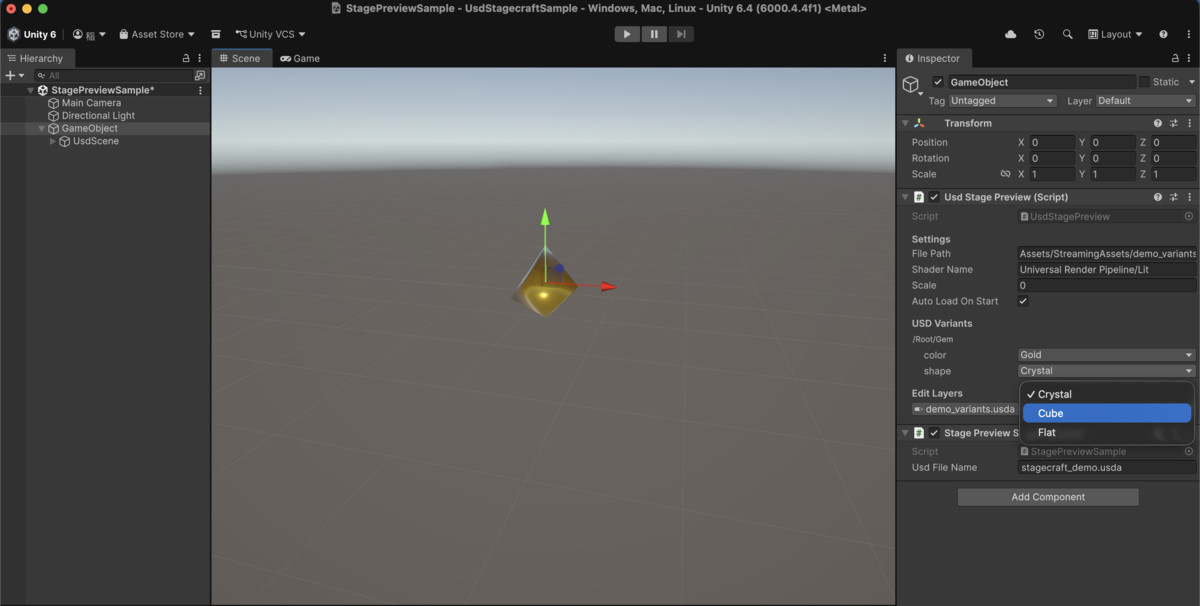Open the Static flags dropdown arrow
1200x606 pixels.
[x=1191, y=82]
